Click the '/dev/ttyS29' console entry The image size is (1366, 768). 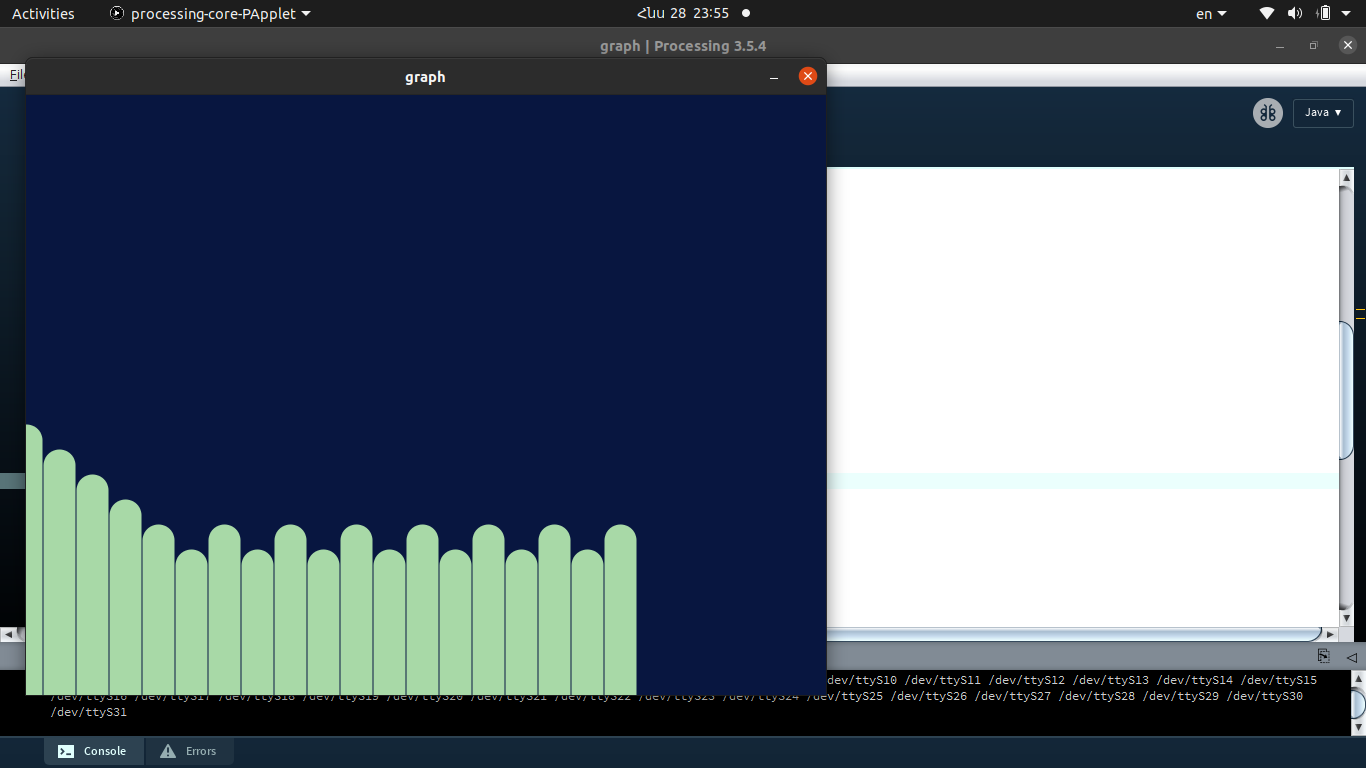pyautogui.click(x=1181, y=696)
